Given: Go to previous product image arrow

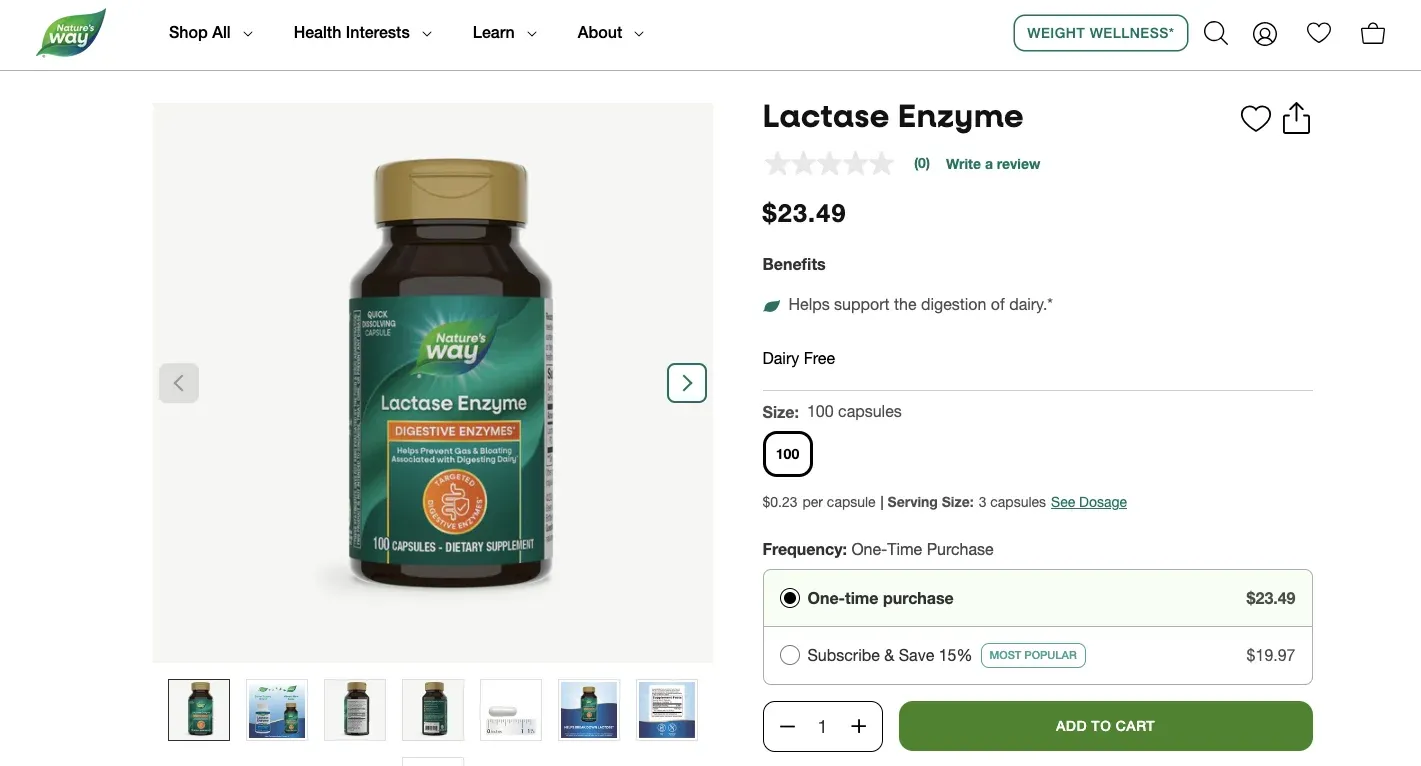Looking at the screenshot, I should click(x=179, y=383).
